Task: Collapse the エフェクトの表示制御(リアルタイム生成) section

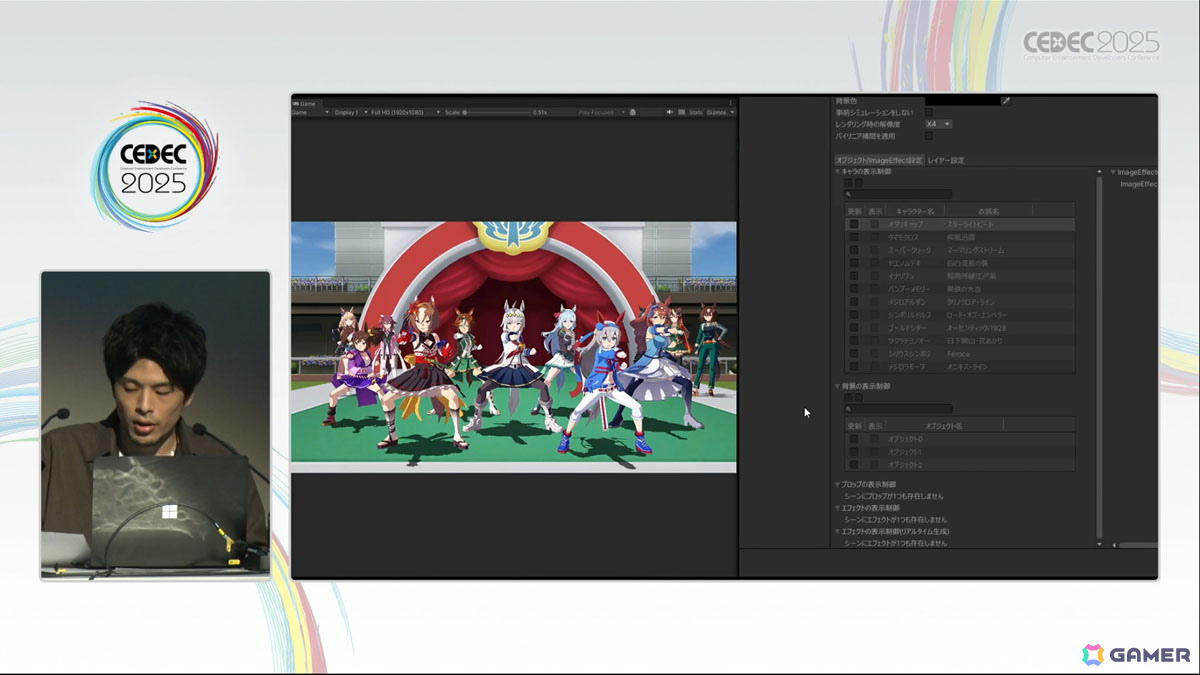Action: pos(838,531)
